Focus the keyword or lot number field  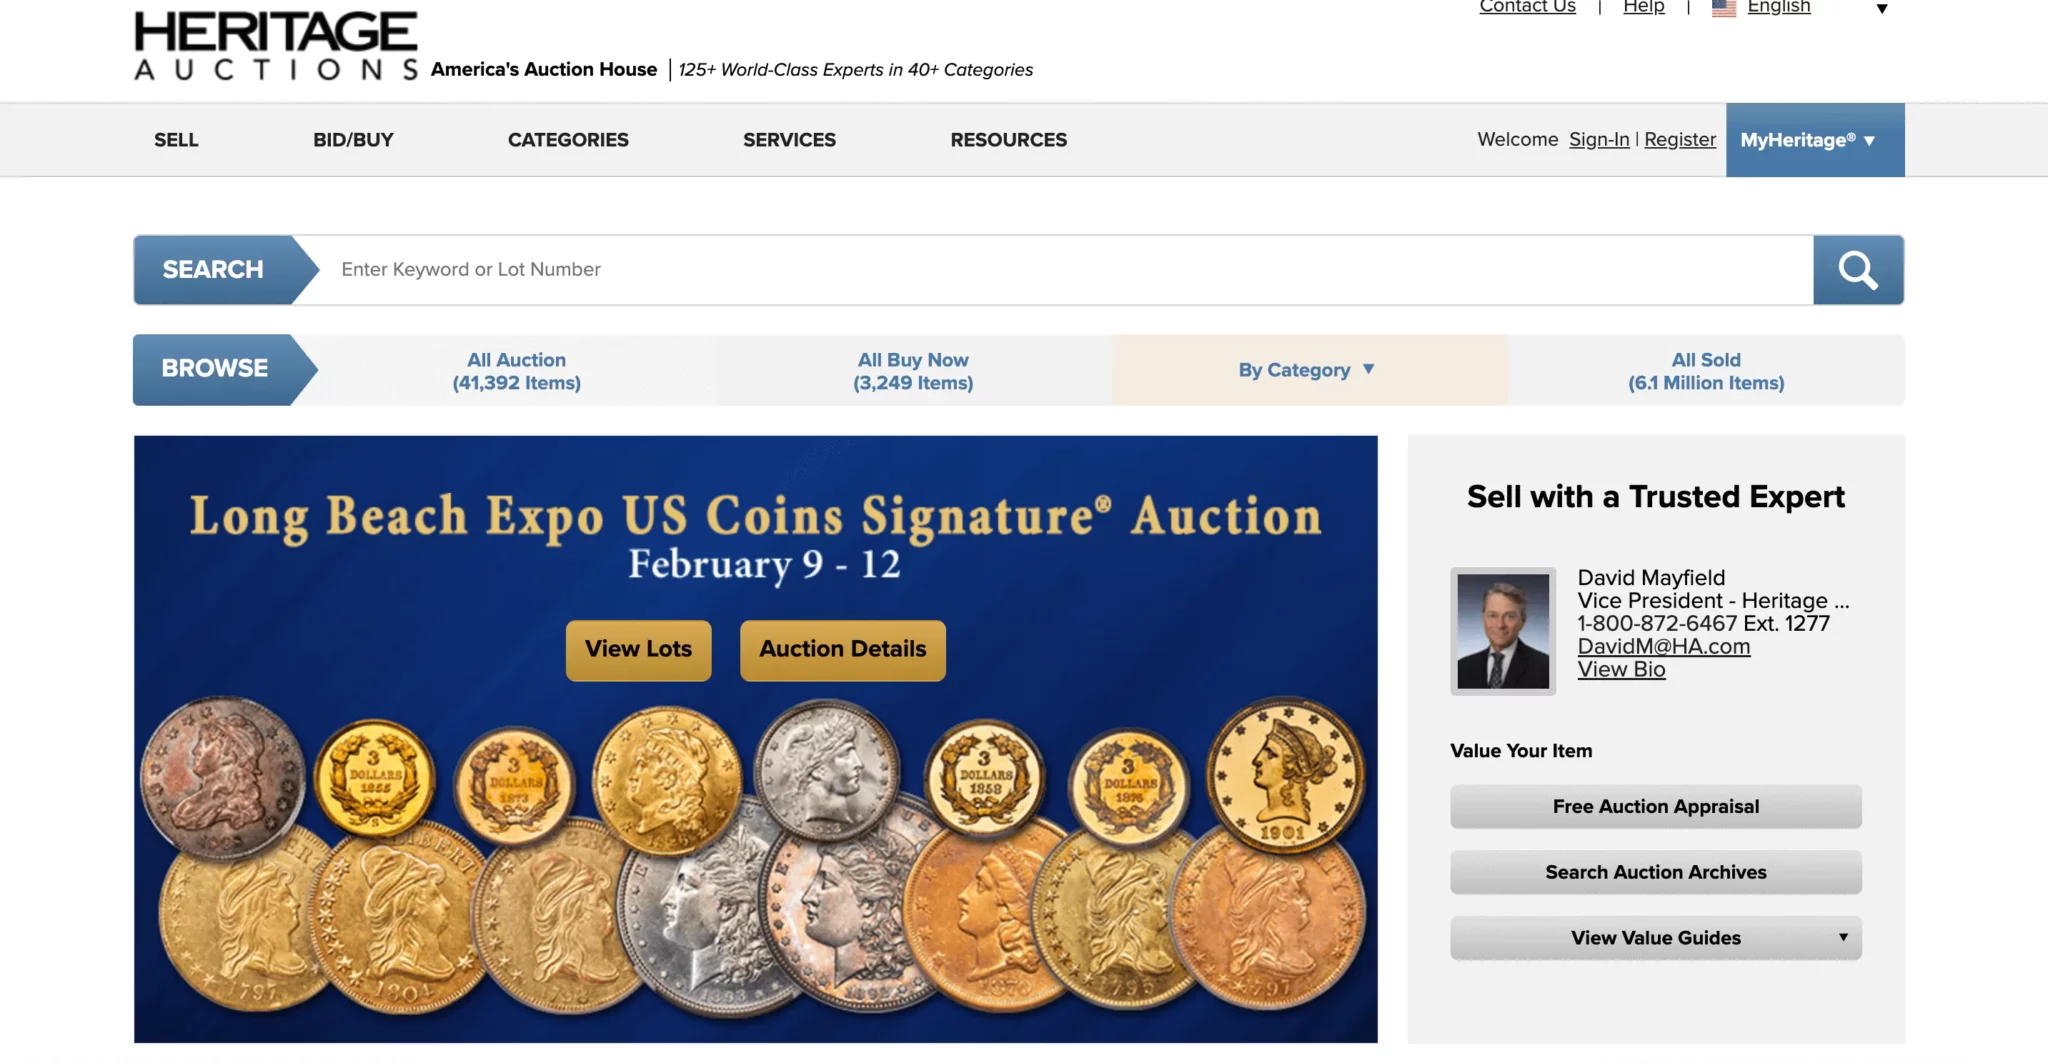point(1066,270)
